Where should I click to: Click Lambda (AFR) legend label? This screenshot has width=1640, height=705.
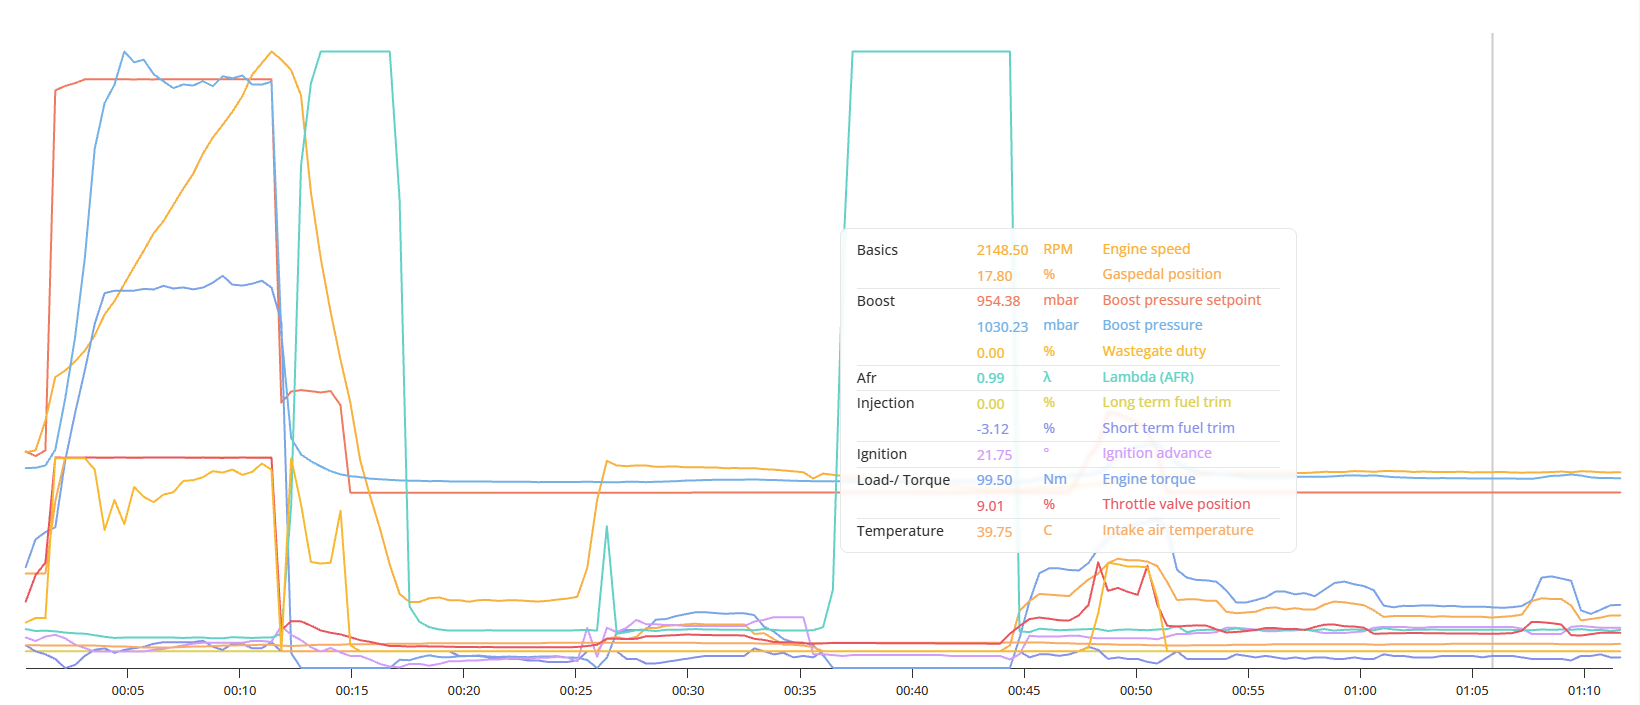(1148, 377)
